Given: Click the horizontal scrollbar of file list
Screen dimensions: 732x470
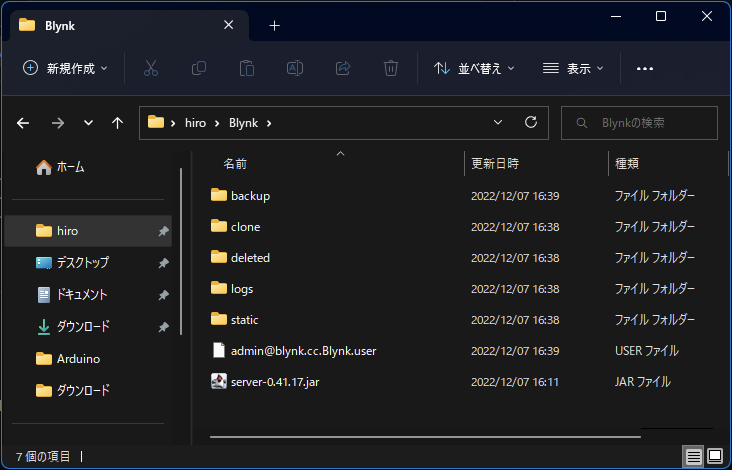Looking at the screenshot, I should point(425,437).
